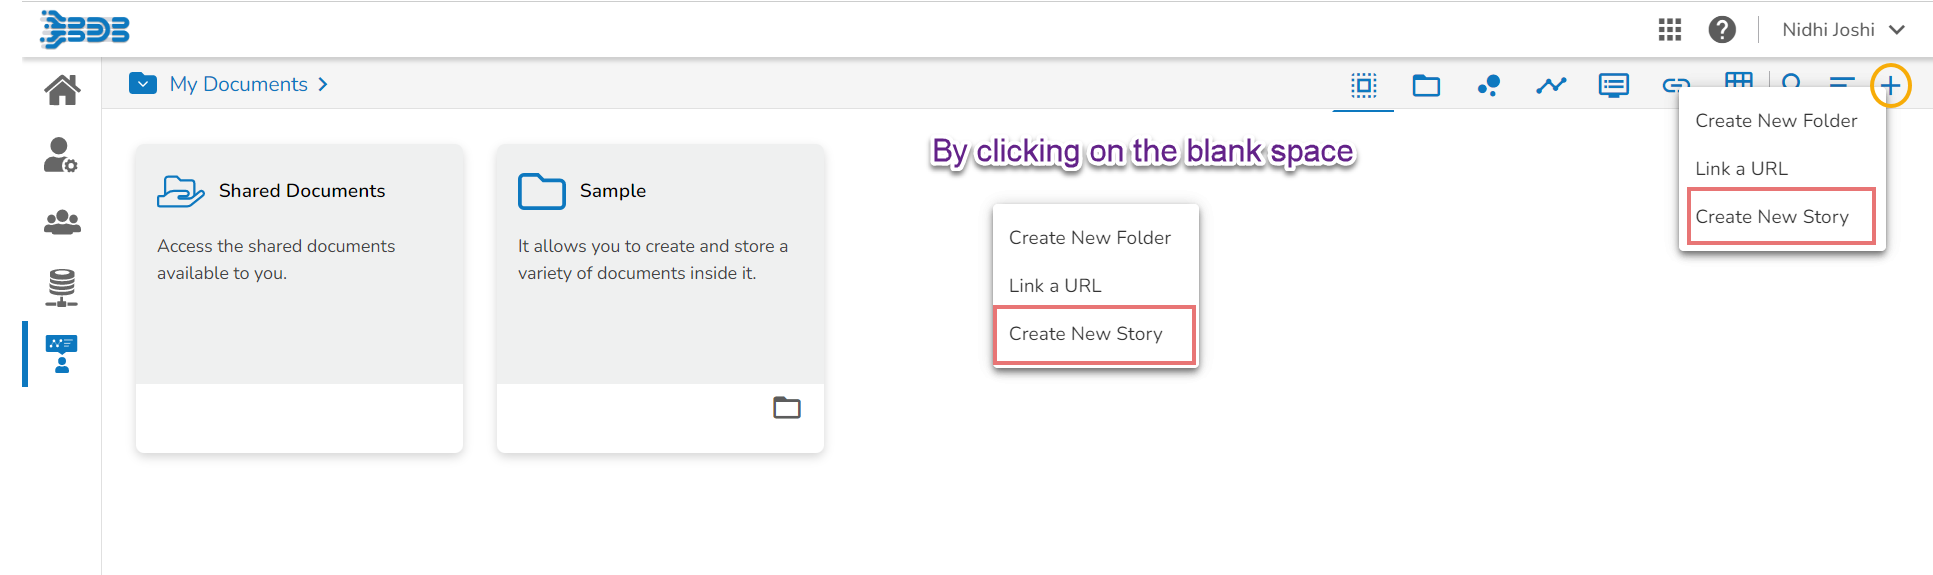Open the data connectors sidebar icon
Screen dimensions: 1933x575
(x=62, y=288)
